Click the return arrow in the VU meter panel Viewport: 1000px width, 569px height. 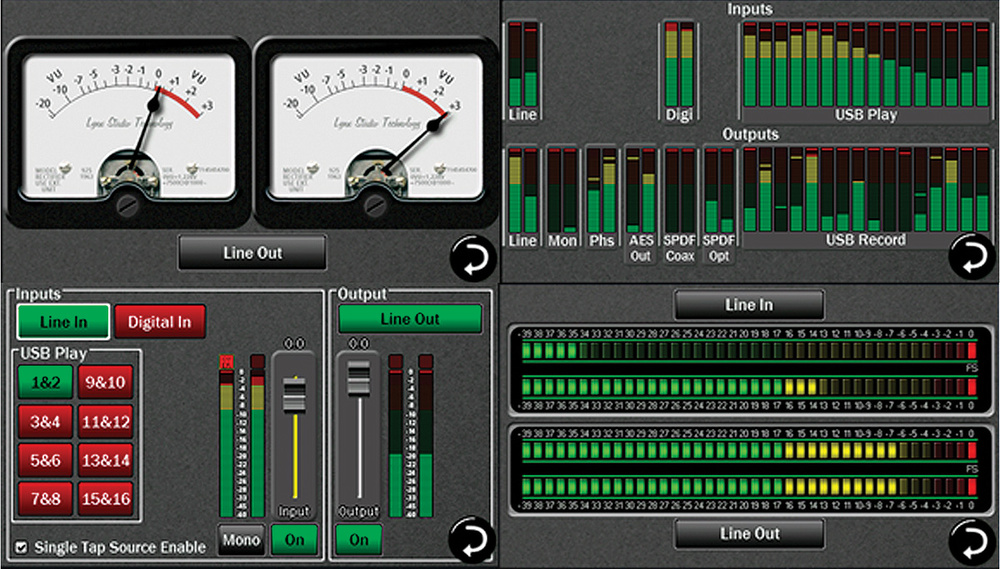point(473,258)
